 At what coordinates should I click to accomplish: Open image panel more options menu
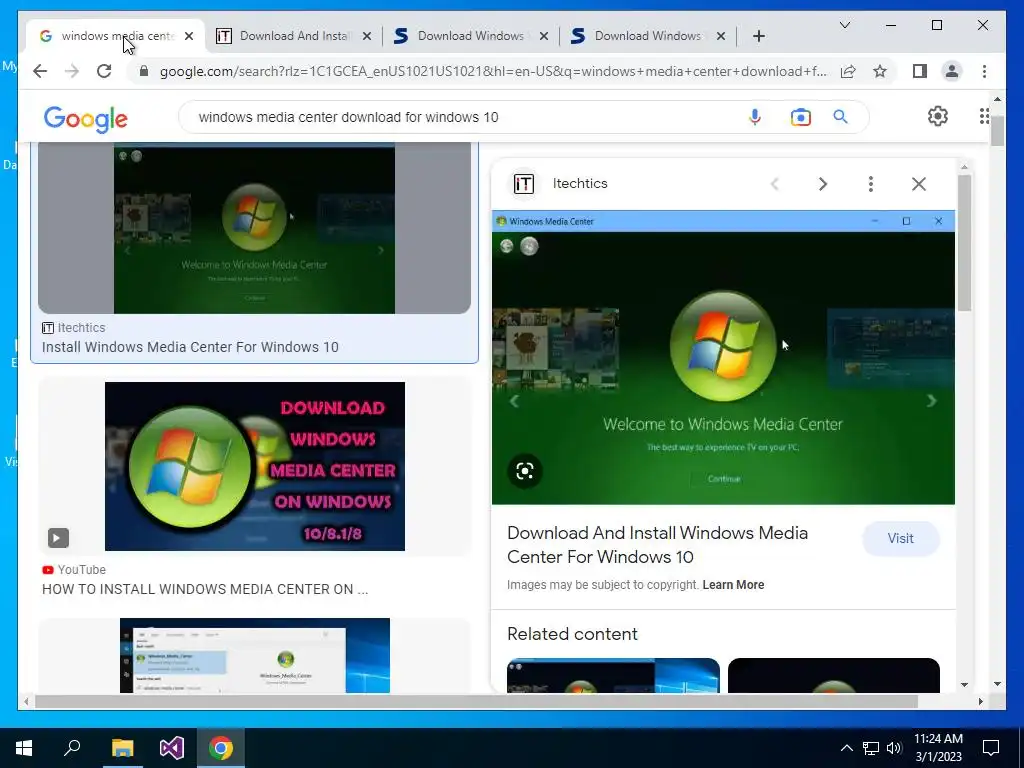click(x=871, y=184)
